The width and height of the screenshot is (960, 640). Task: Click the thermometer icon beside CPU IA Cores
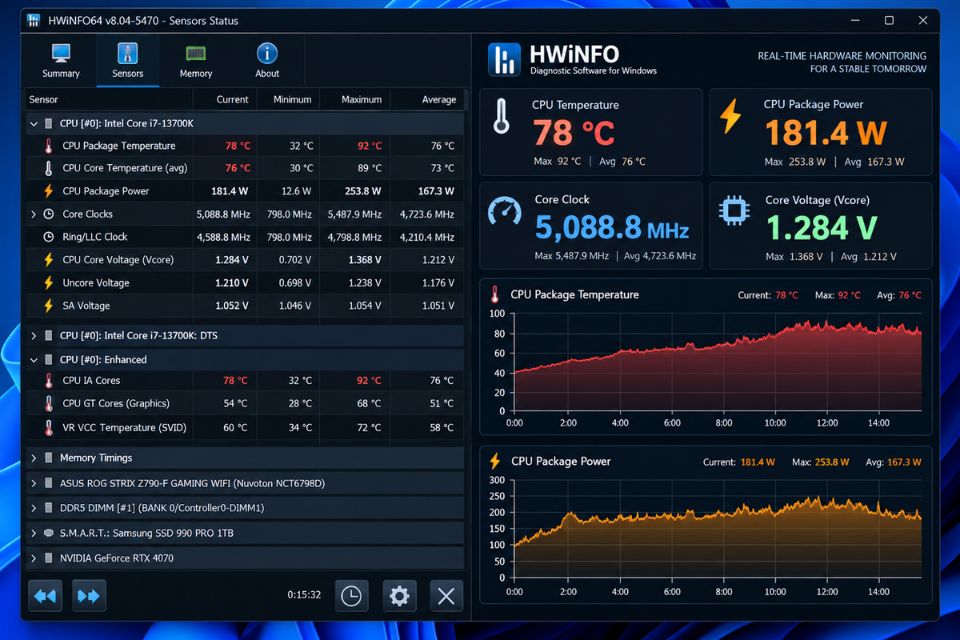(48, 380)
